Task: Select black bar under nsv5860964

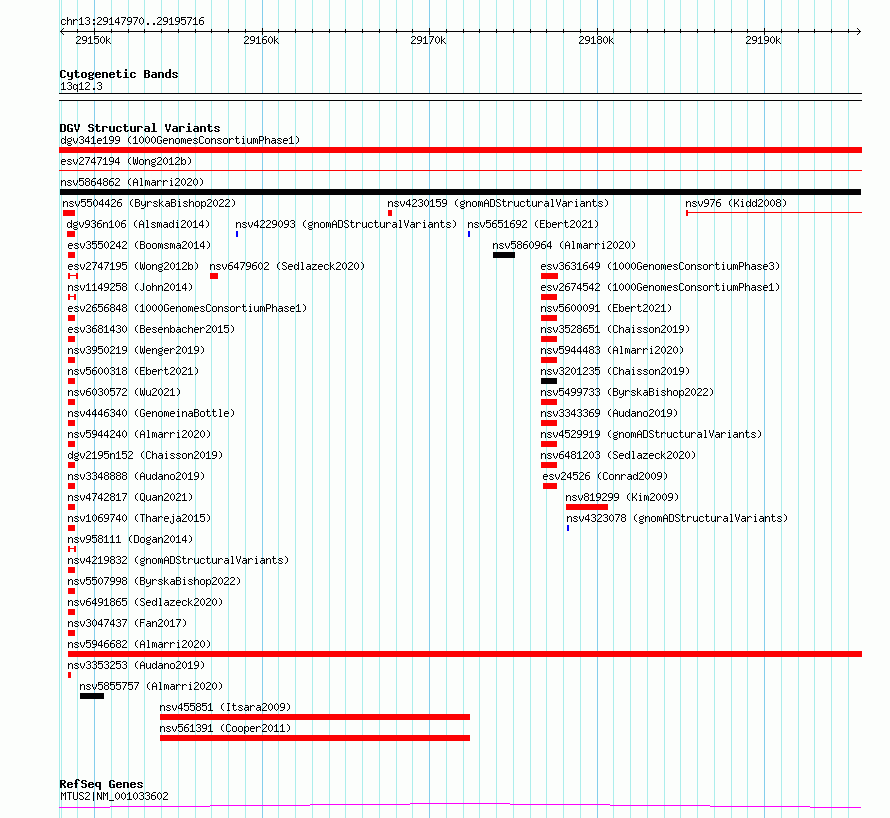Action: pyautogui.click(x=504, y=255)
